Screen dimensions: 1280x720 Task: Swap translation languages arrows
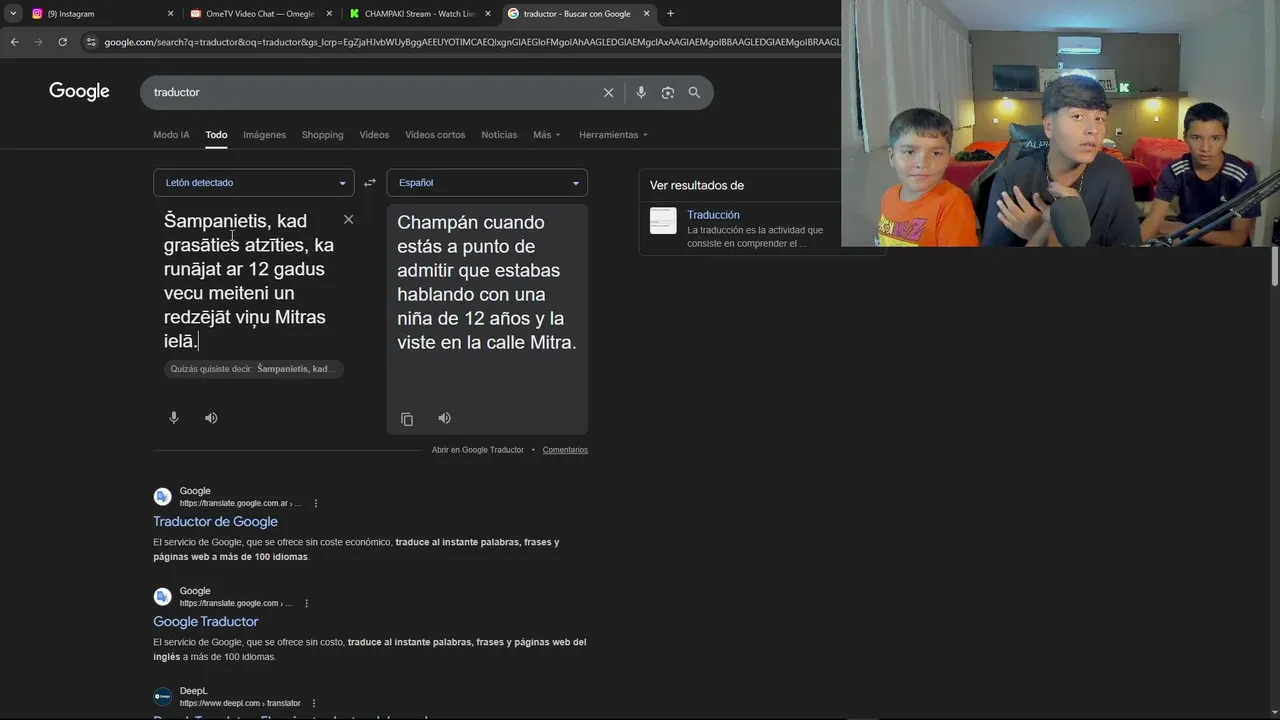[x=370, y=183]
